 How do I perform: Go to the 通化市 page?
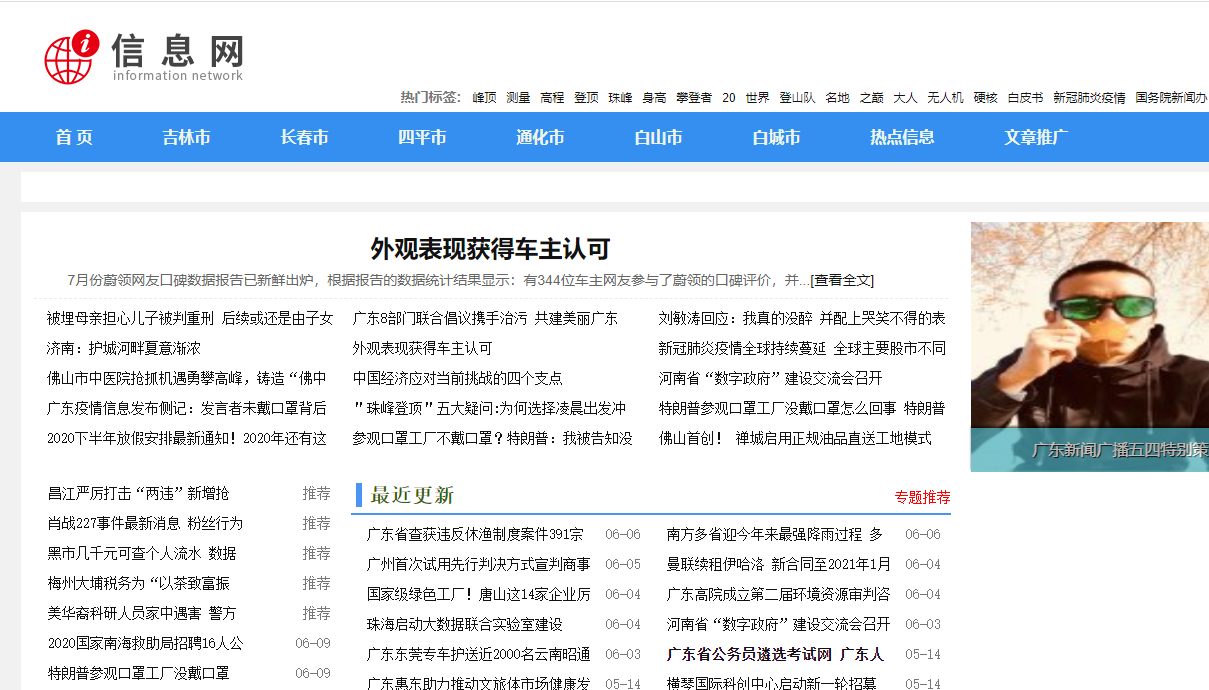[540, 137]
